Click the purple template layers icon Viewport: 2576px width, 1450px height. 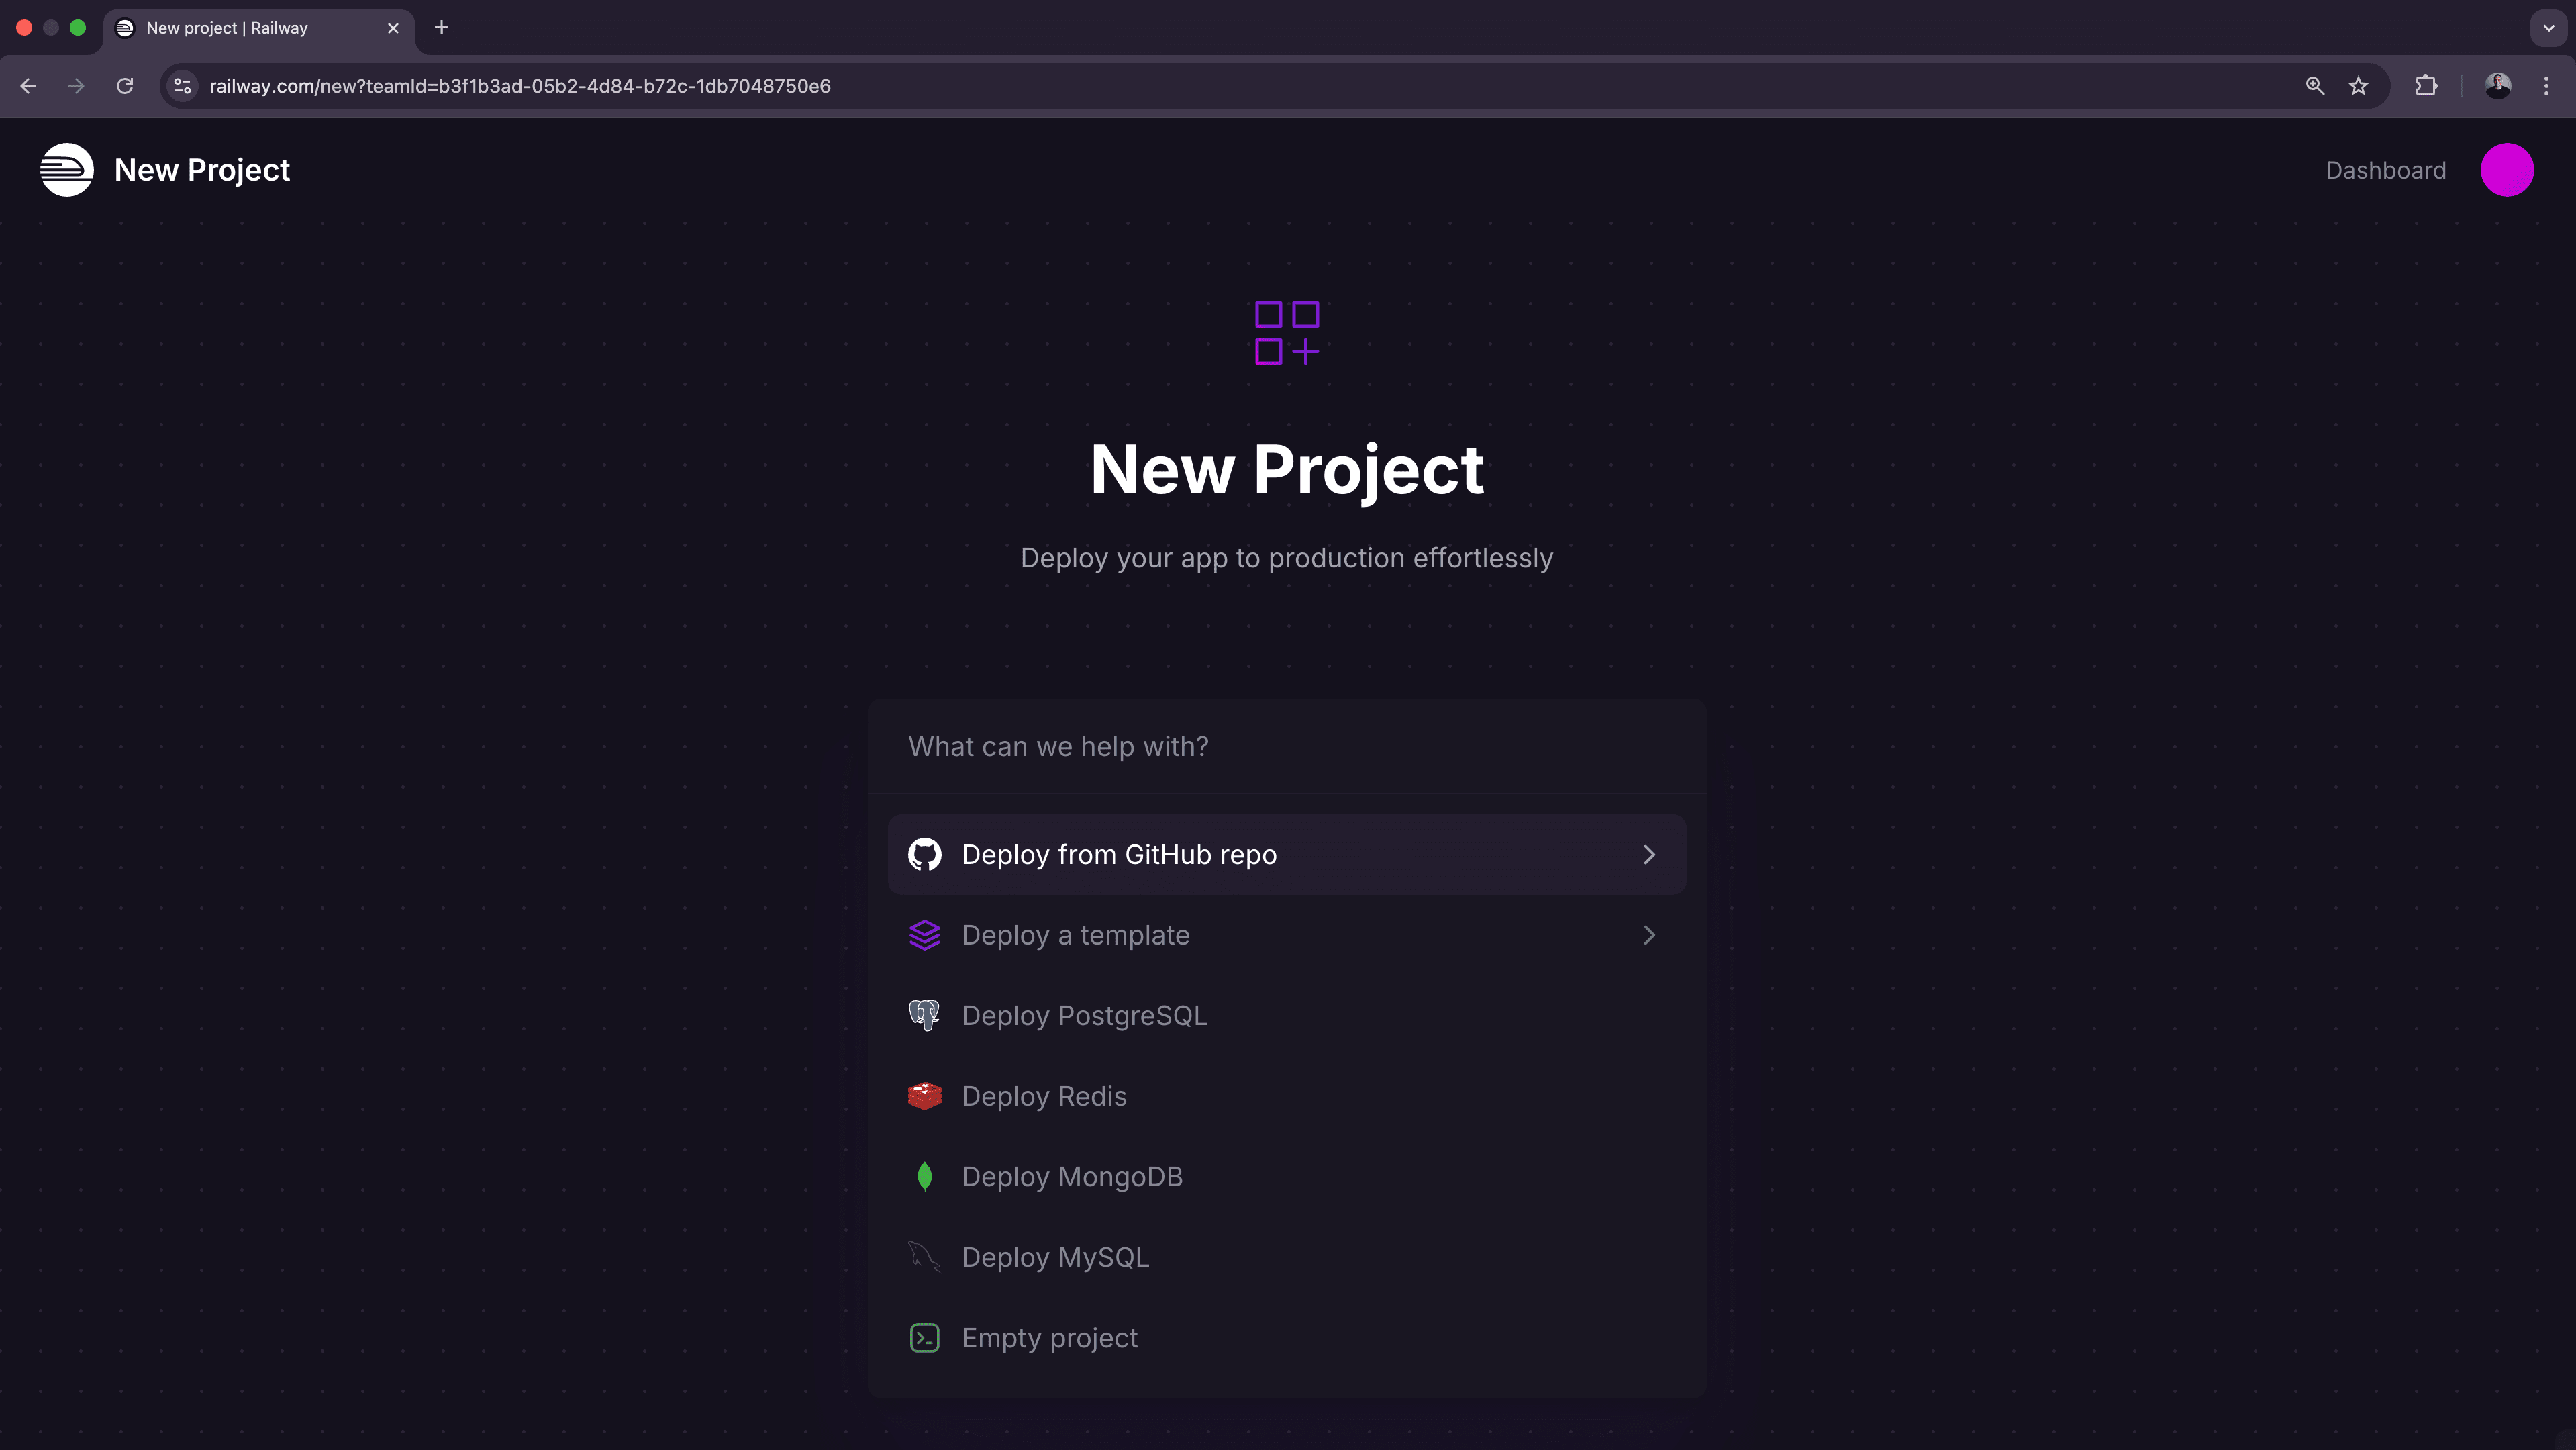tap(924, 935)
